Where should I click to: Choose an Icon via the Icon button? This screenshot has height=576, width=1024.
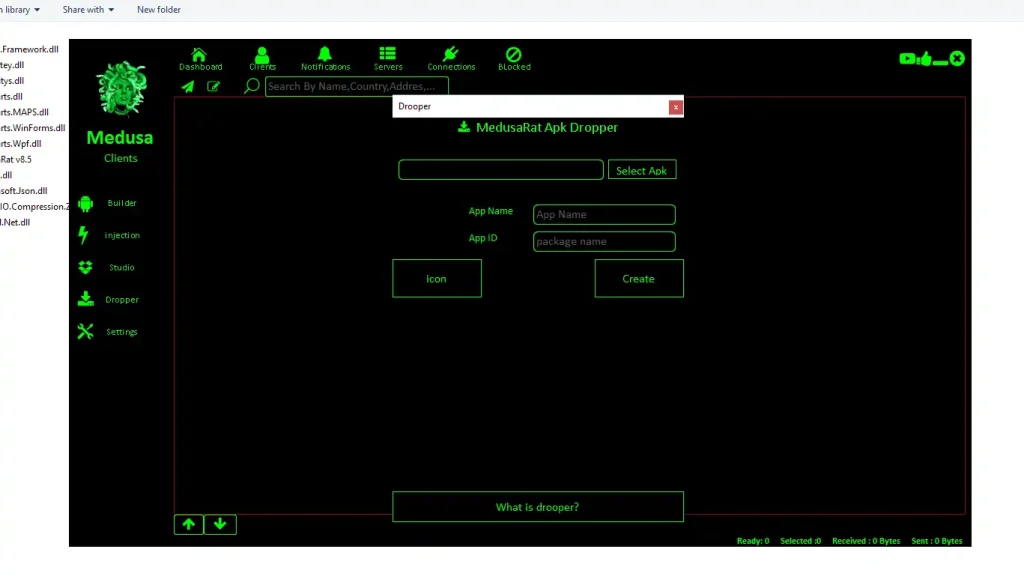pyautogui.click(x=437, y=278)
